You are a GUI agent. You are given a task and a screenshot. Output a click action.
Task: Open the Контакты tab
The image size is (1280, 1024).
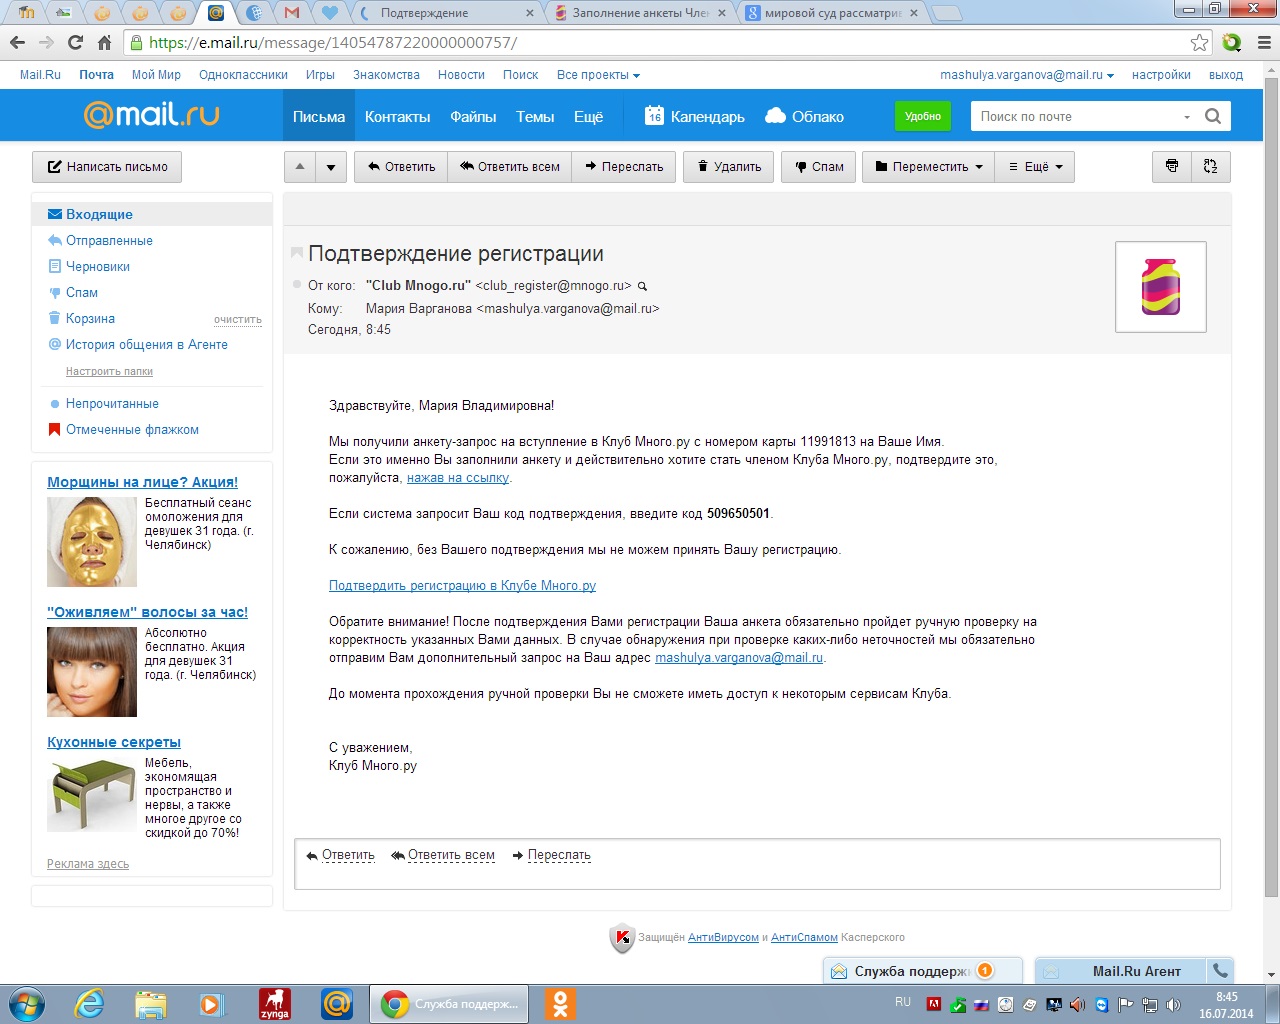397,116
